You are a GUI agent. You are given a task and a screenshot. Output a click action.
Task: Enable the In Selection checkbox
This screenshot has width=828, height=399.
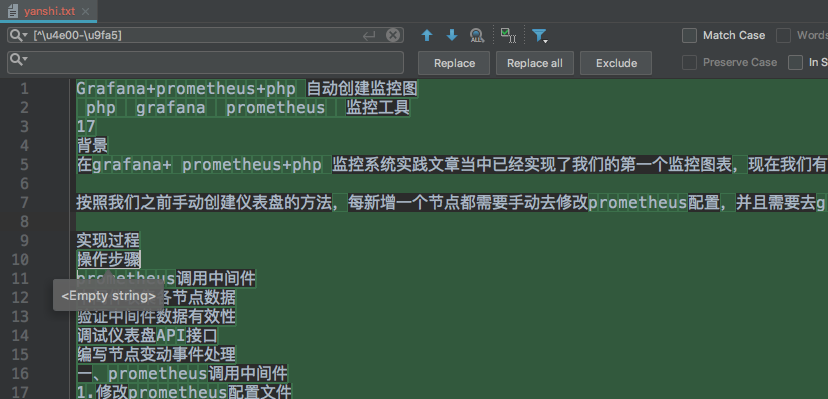[x=795, y=62]
